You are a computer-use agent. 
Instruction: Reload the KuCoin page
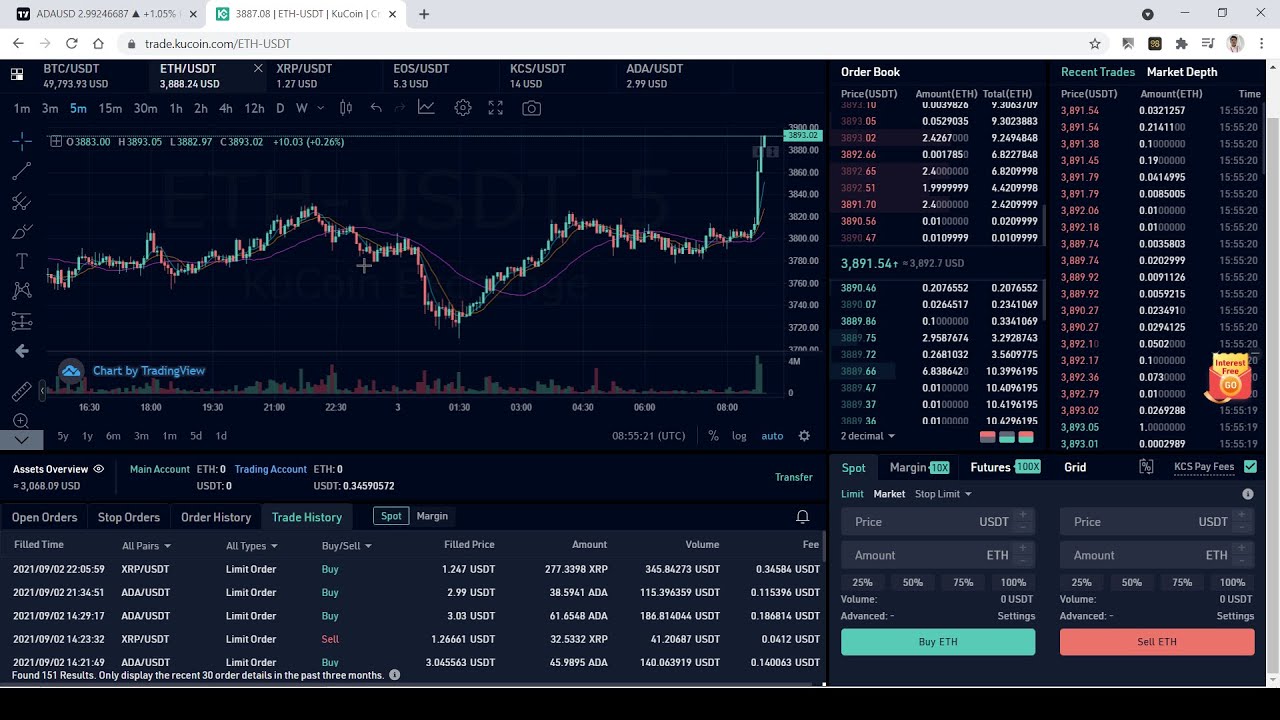pyautogui.click(x=71, y=44)
